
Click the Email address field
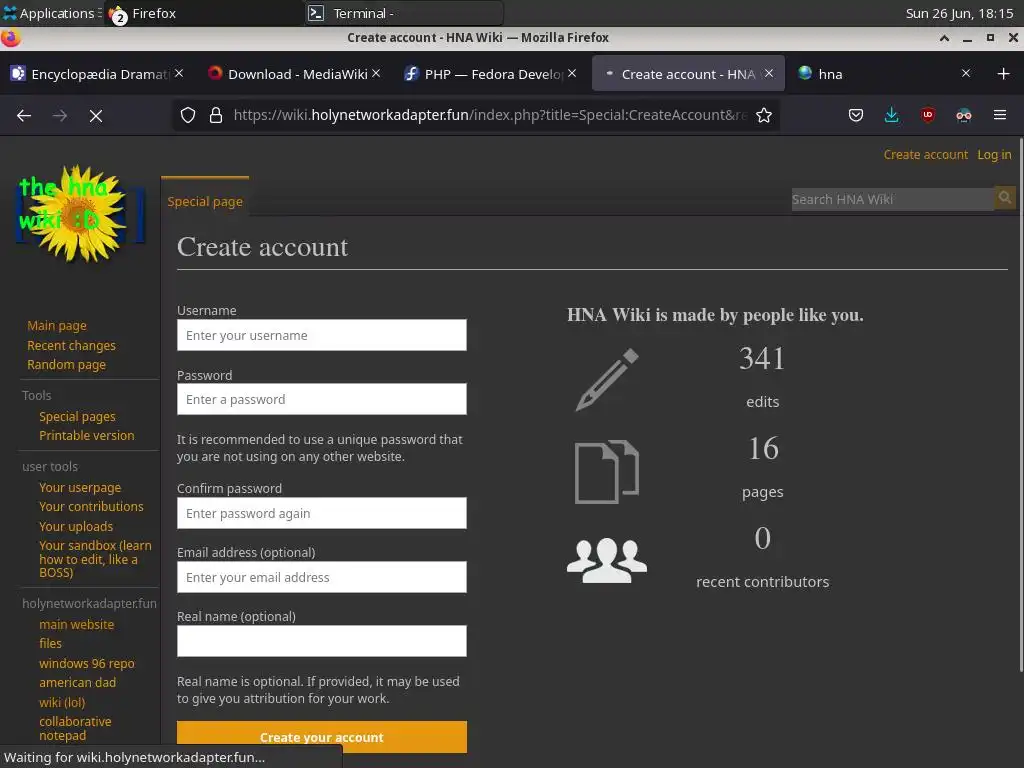322,577
